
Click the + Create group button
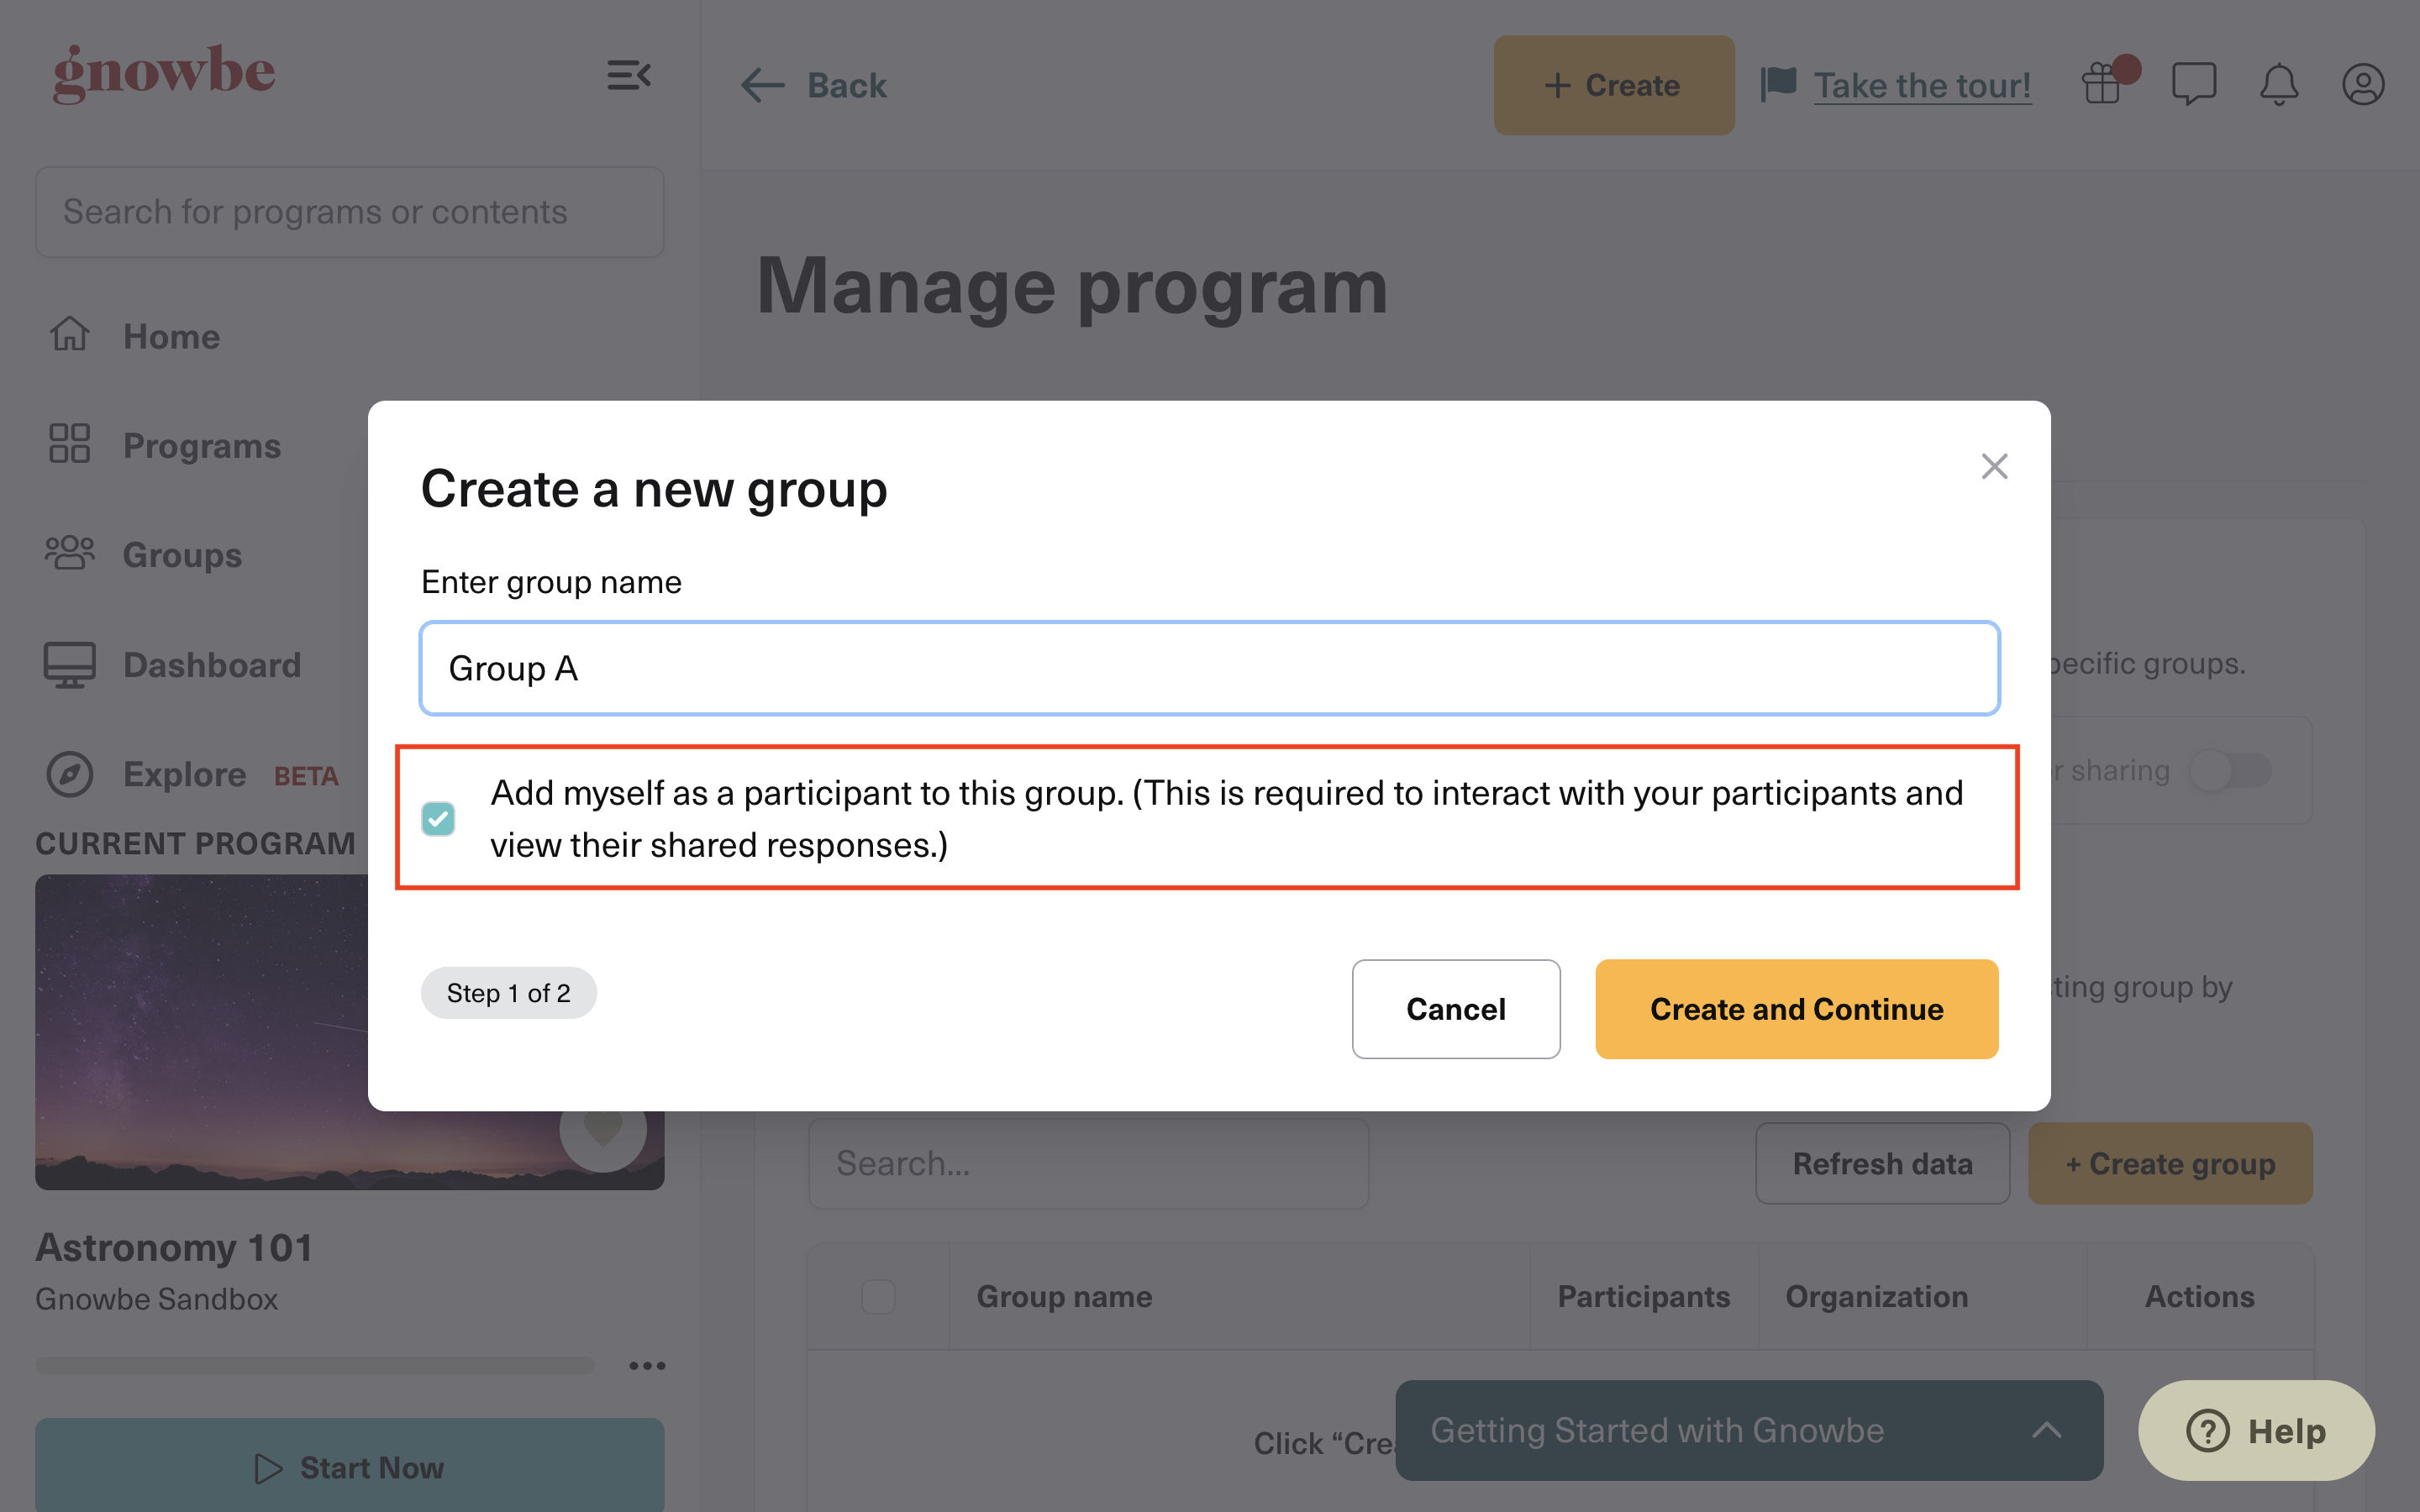pyautogui.click(x=2170, y=1163)
